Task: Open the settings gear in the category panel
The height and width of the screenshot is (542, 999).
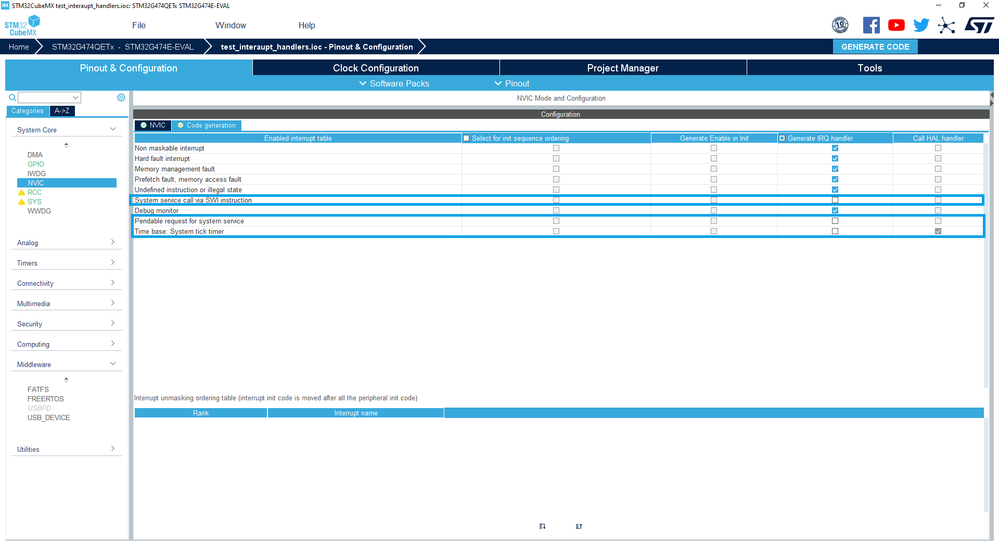Action: click(121, 97)
